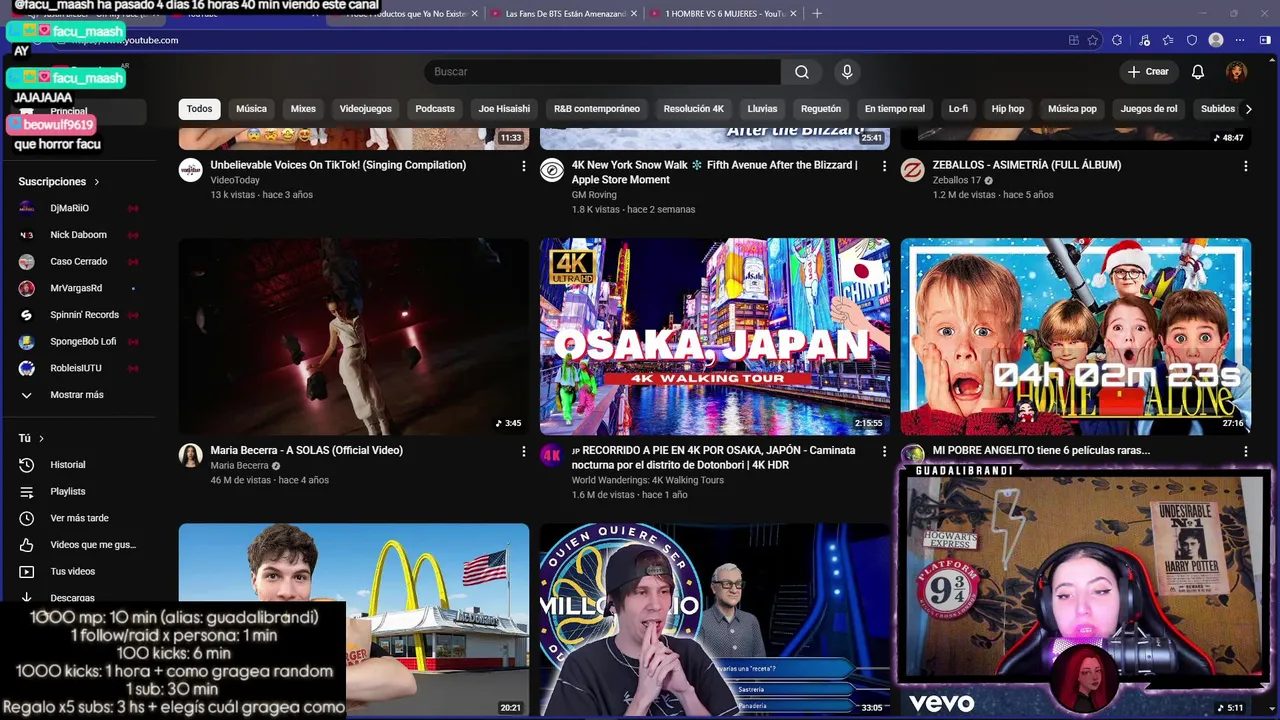Viewport: 1280px width, 720px height.
Task: Open the Zeballos 17 channel avatar
Action: pos(912,170)
